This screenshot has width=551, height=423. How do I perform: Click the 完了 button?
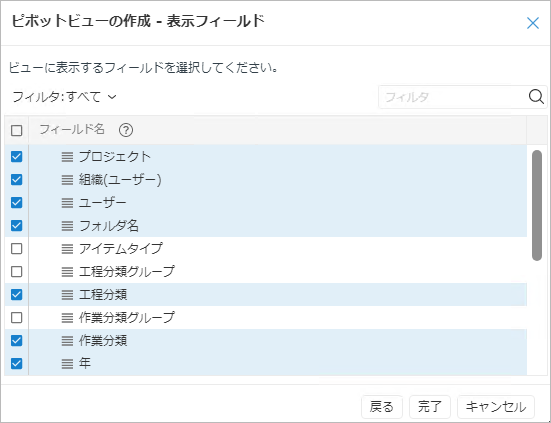pyautogui.click(x=429, y=407)
